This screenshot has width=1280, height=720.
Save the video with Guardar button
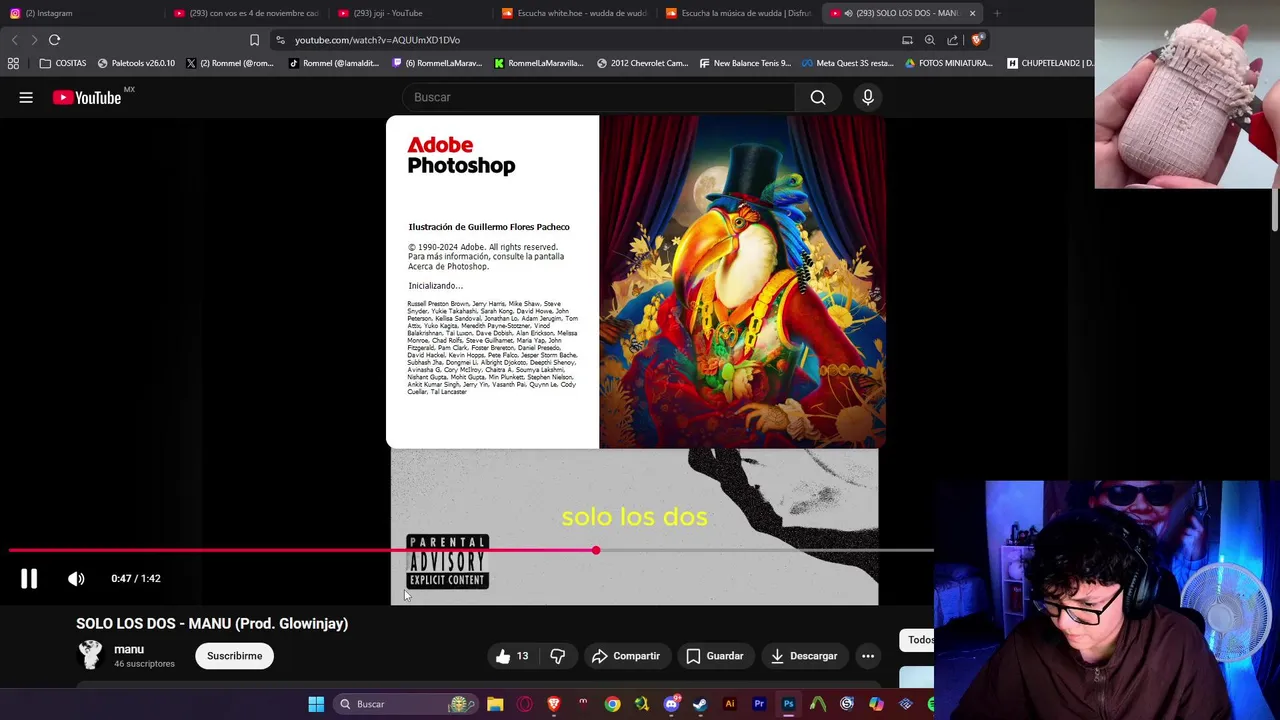715,656
